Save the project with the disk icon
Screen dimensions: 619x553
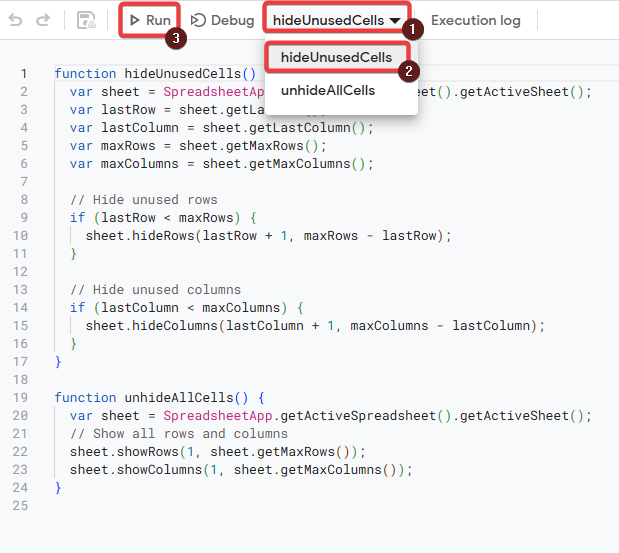87,20
